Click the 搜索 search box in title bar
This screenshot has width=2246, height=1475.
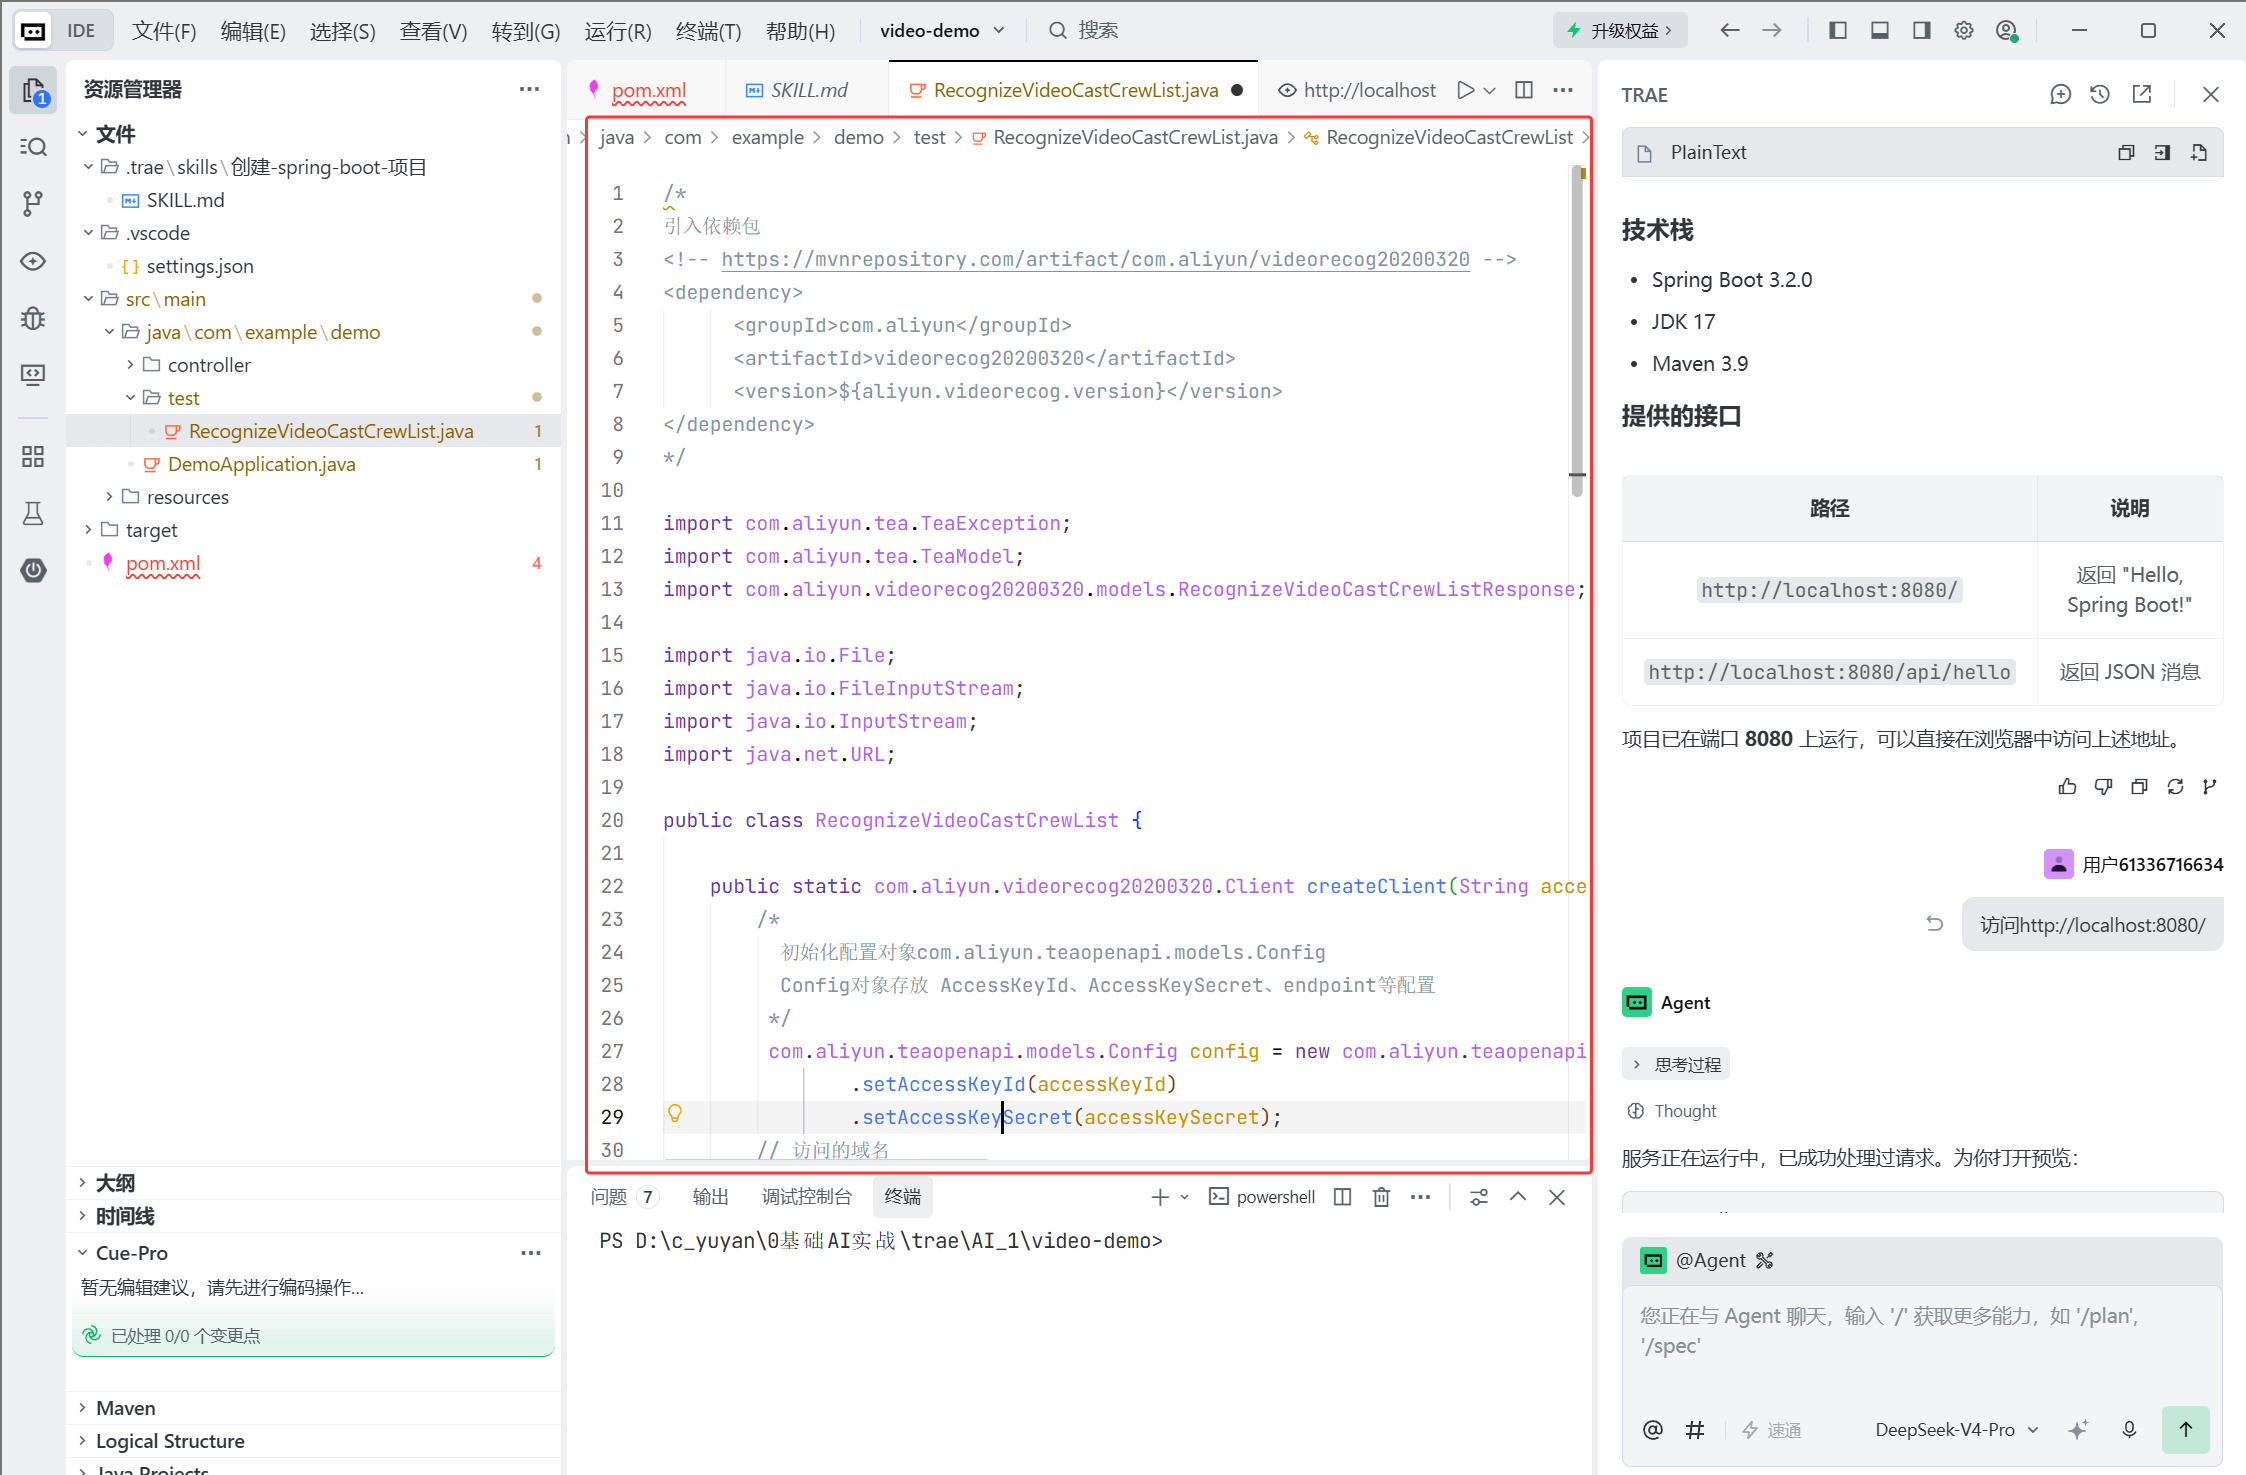coord(1083,31)
